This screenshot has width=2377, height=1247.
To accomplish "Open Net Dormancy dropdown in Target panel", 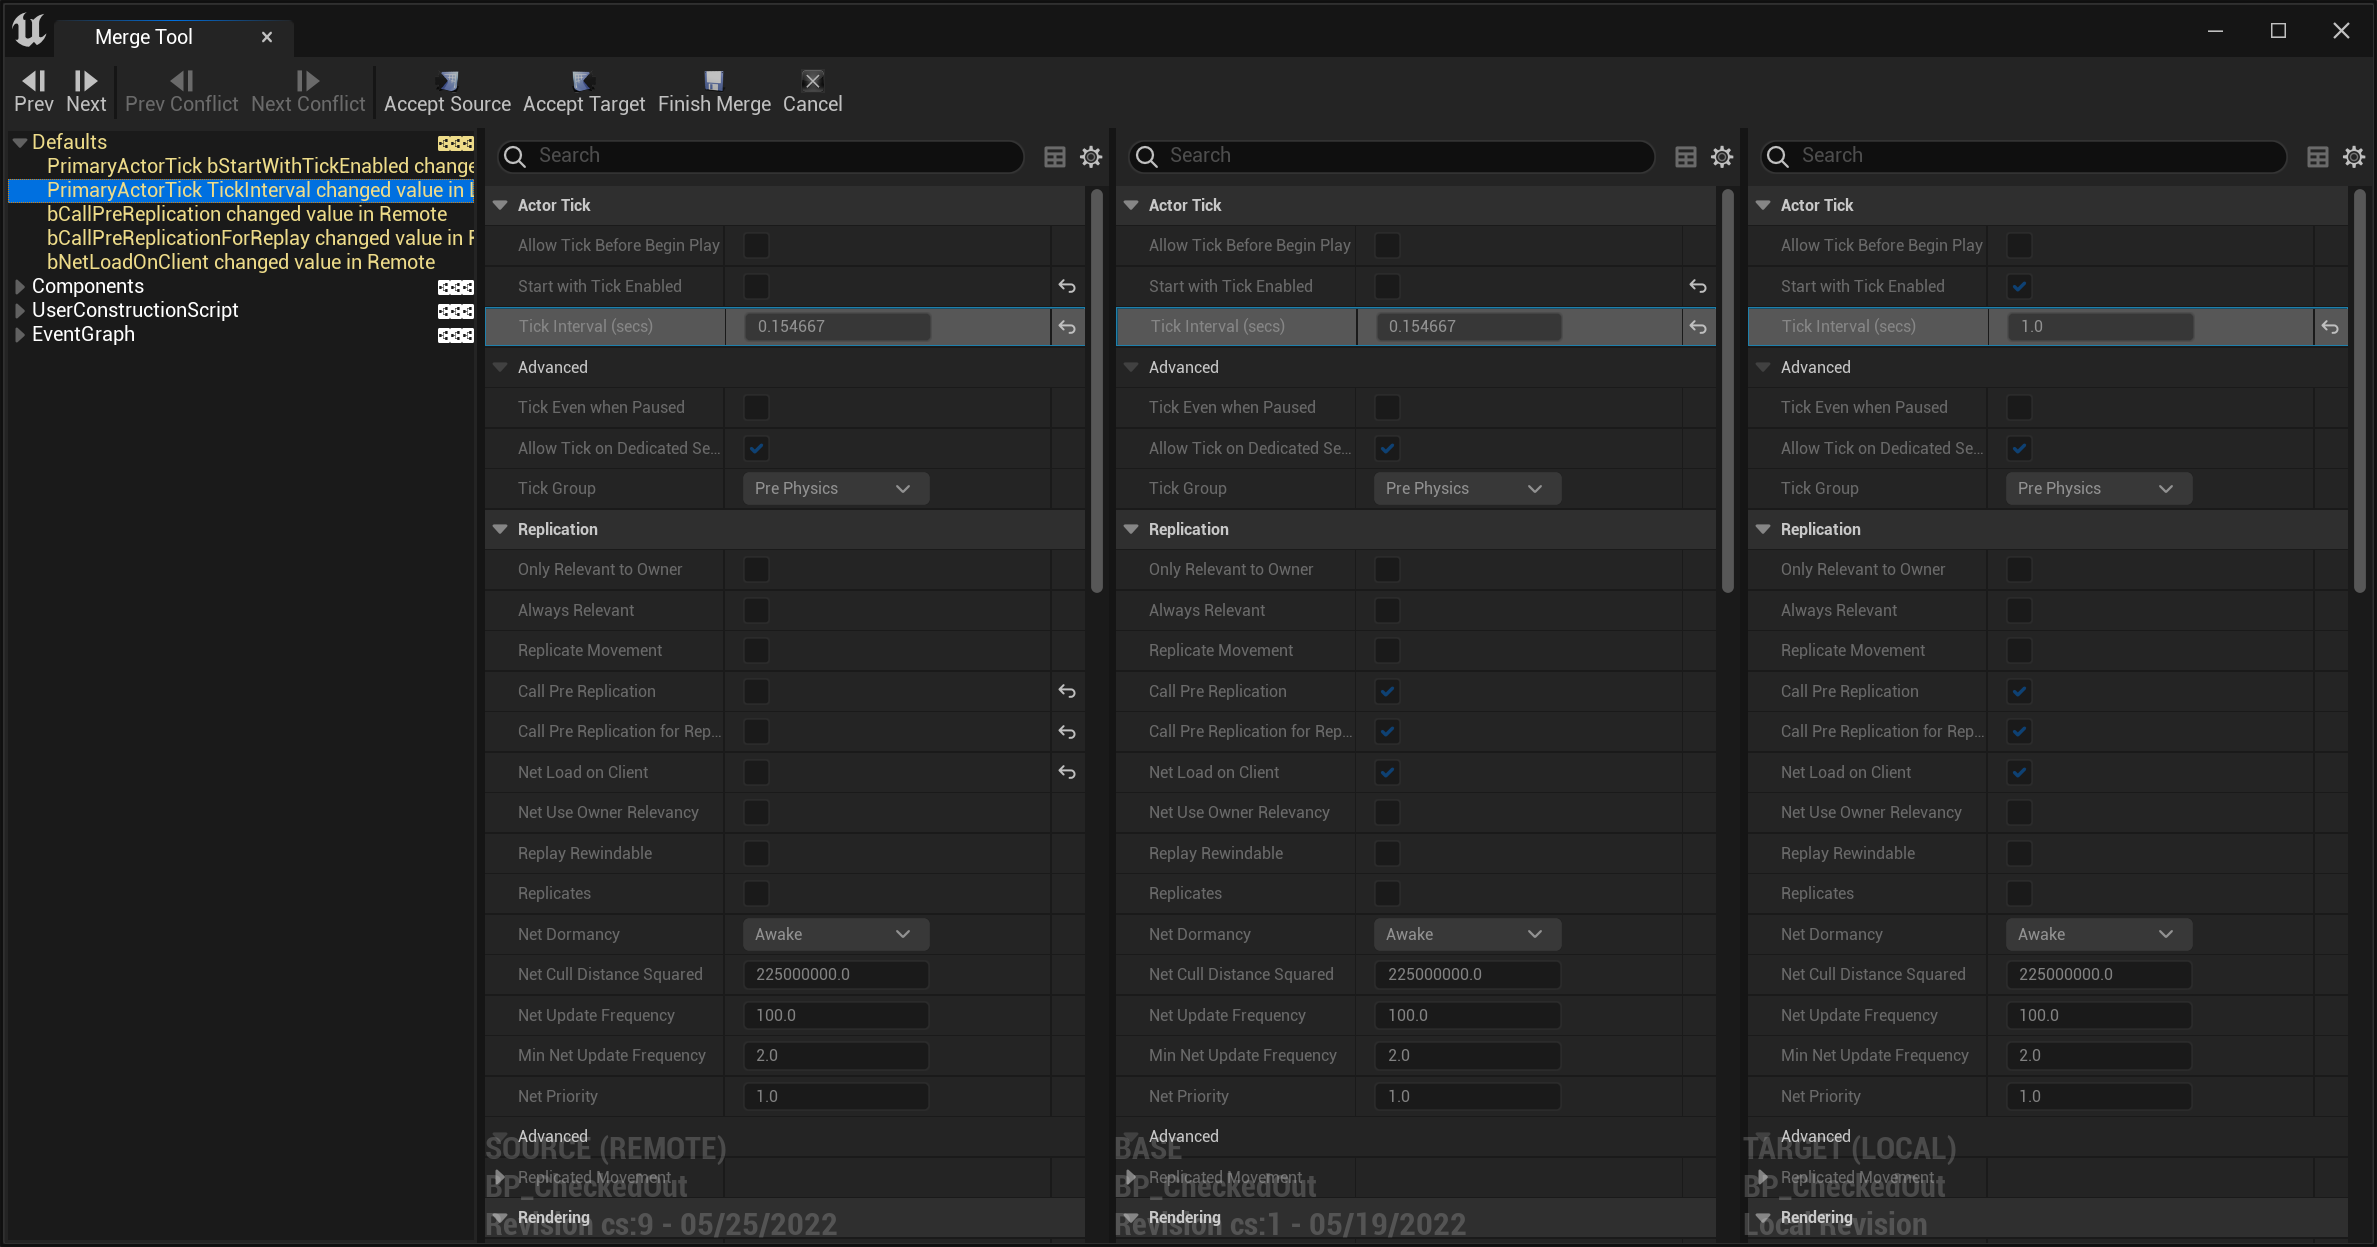I will point(2098,935).
